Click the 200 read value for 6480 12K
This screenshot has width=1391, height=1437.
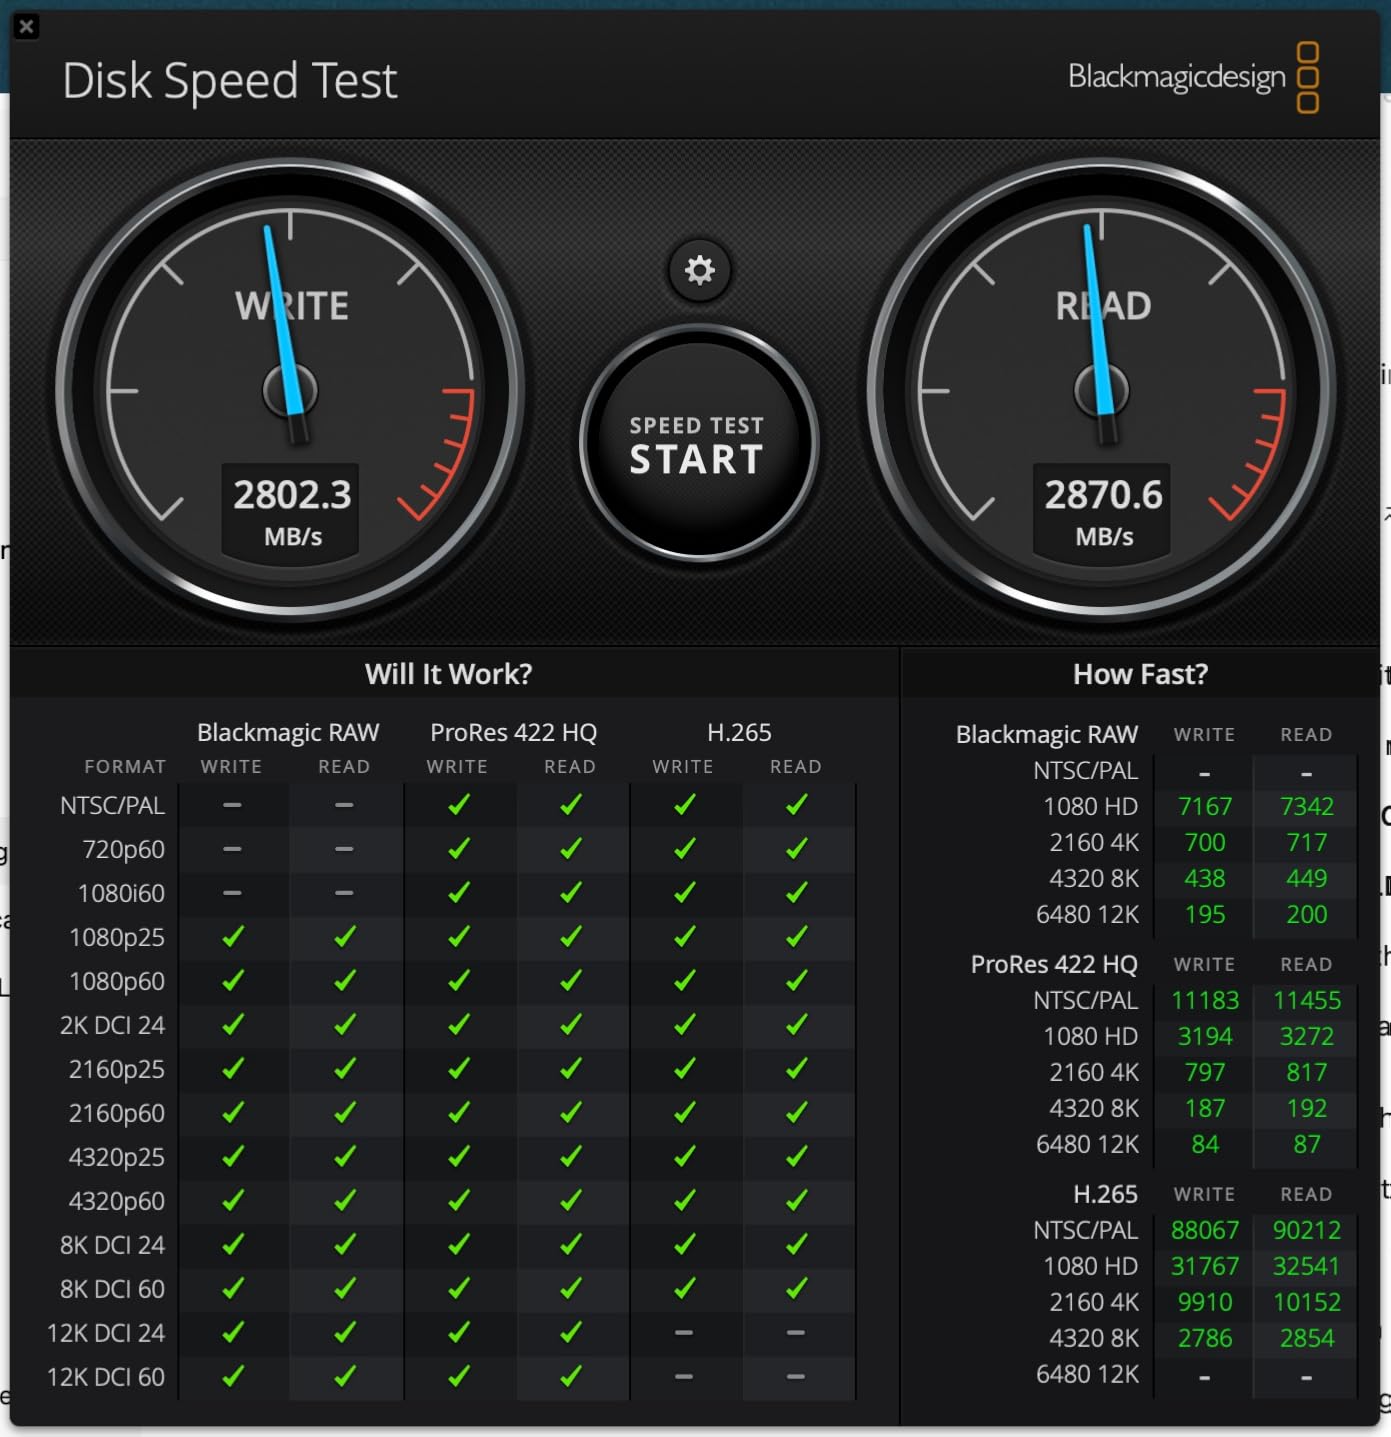(1306, 914)
